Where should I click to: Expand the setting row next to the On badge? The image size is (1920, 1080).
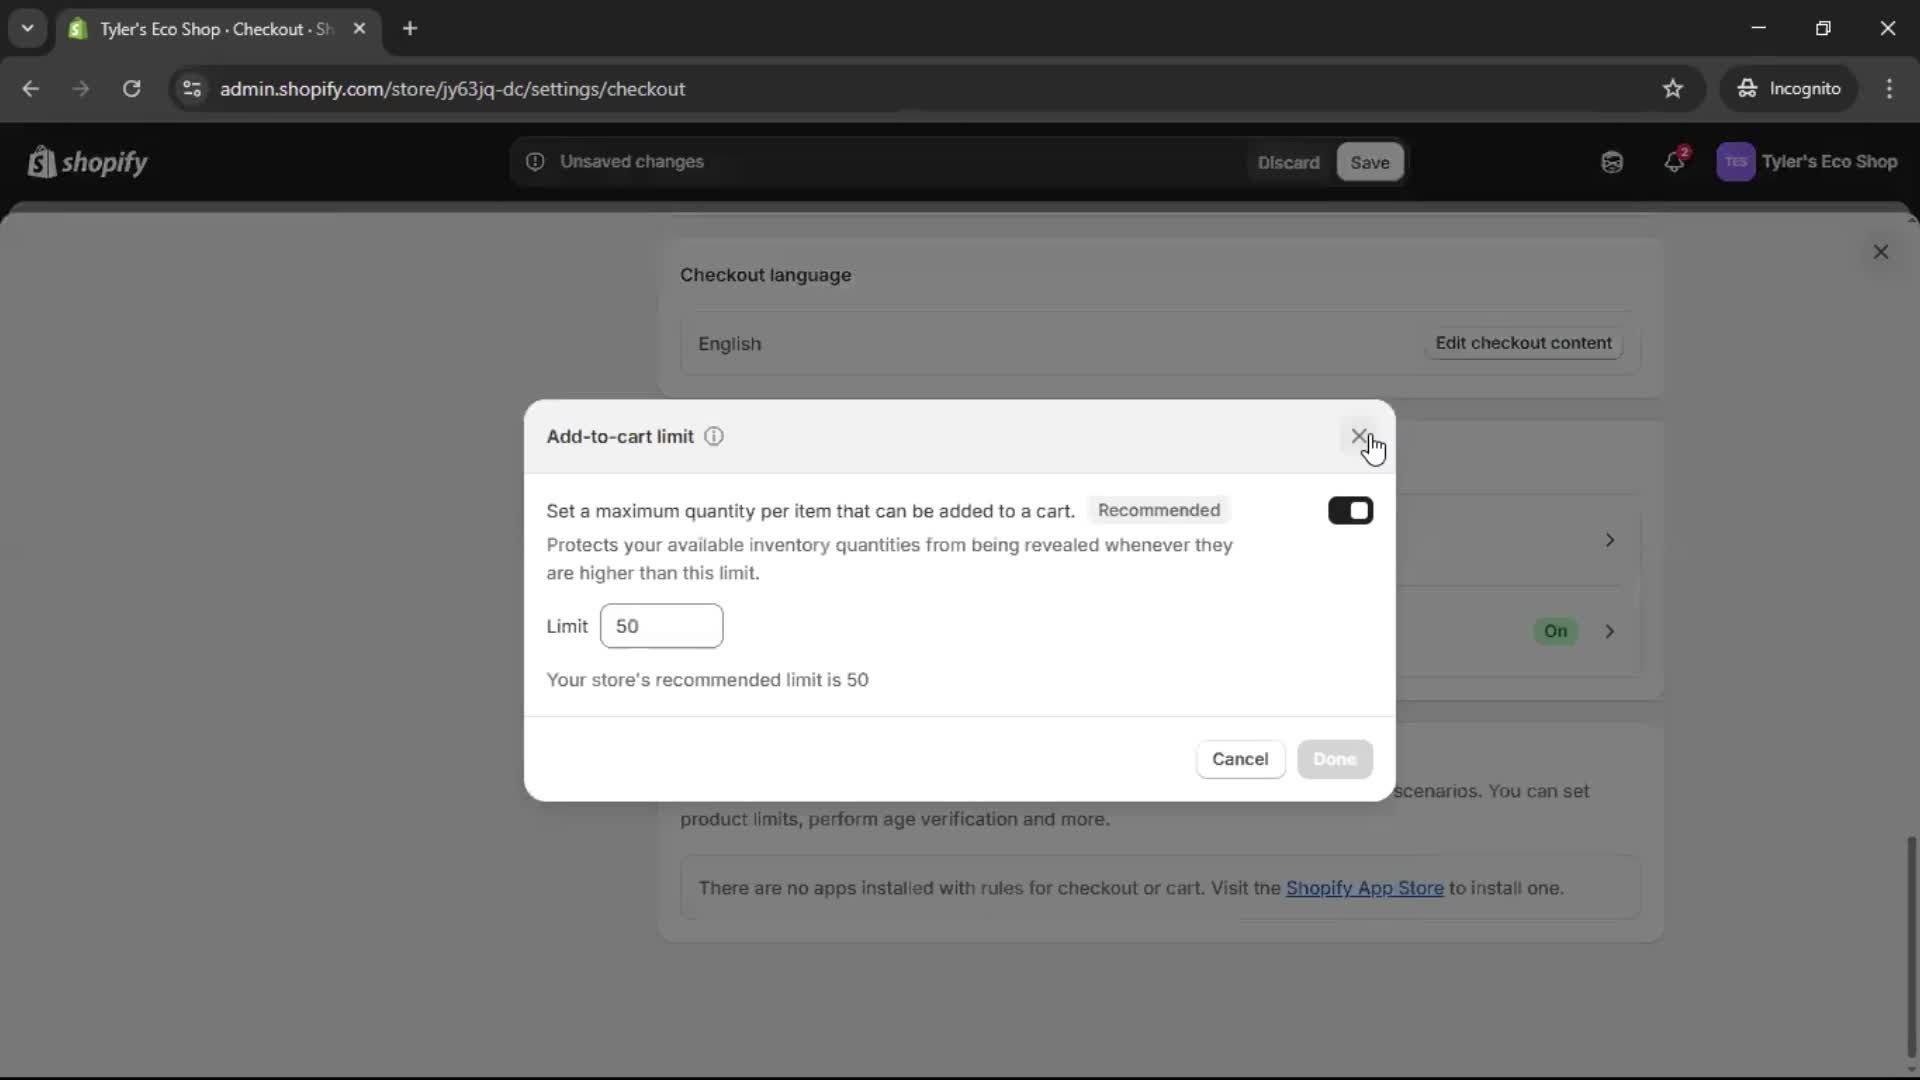pyautogui.click(x=1610, y=631)
